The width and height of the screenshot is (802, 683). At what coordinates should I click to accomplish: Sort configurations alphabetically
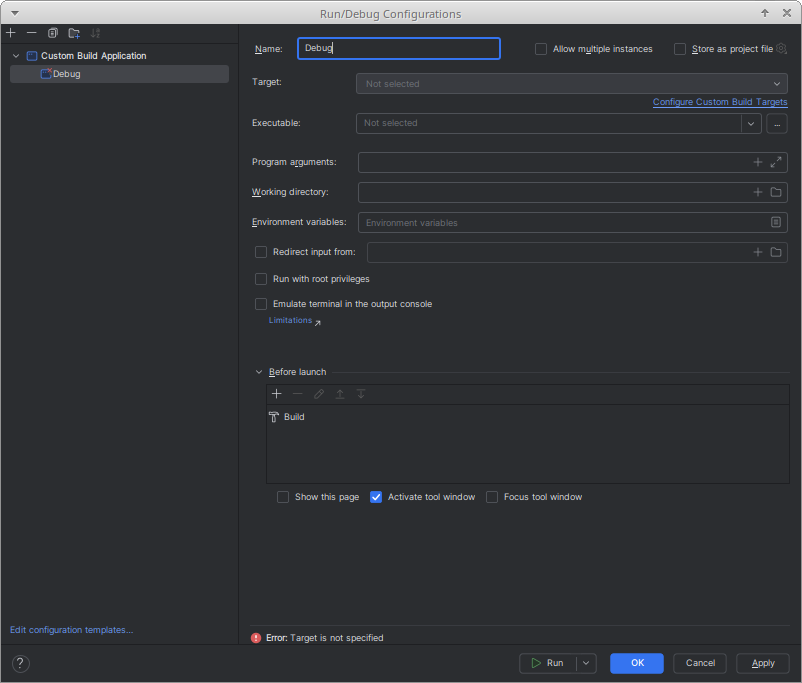95,33
